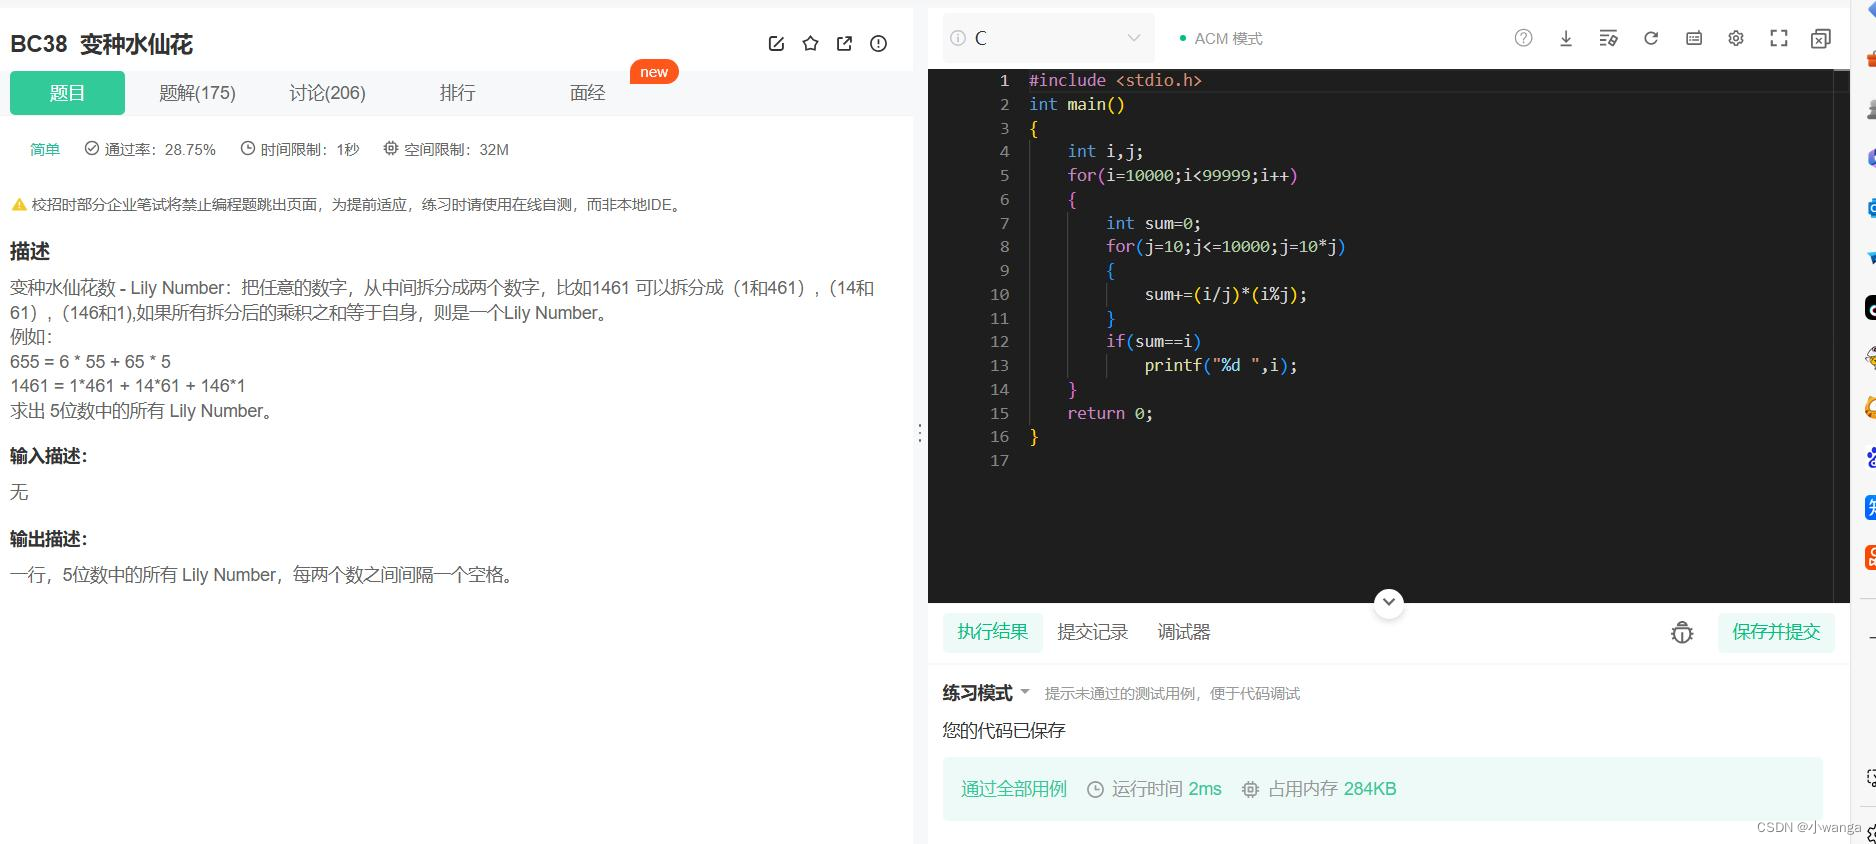Click the panel divider drag handle dots
1876x844 pixels.
(x=920, y=433)
